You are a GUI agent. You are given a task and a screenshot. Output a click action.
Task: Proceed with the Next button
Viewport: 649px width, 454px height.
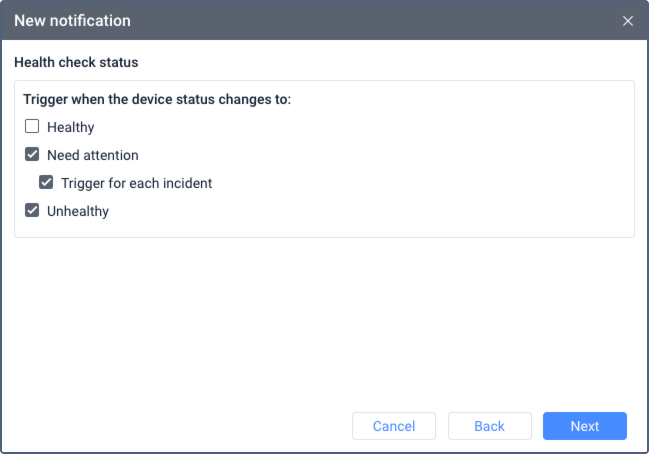pyautogui.click(x=585, y=426)
